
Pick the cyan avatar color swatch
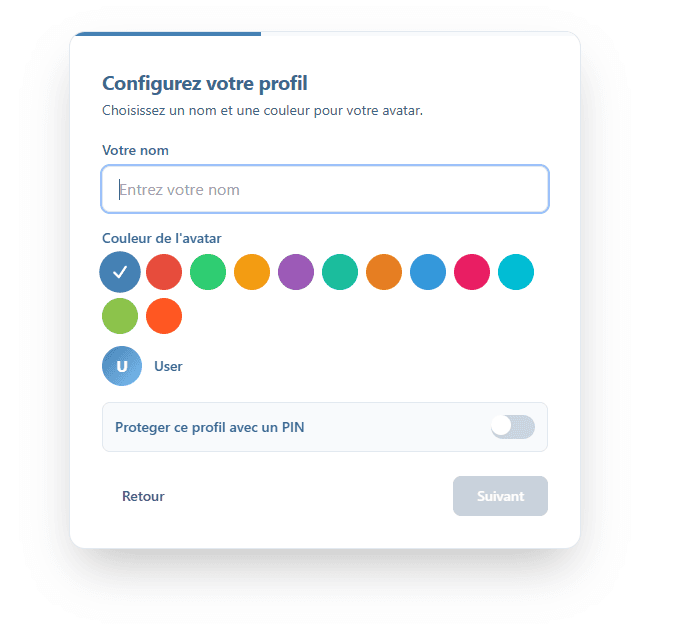pos(516,272)
